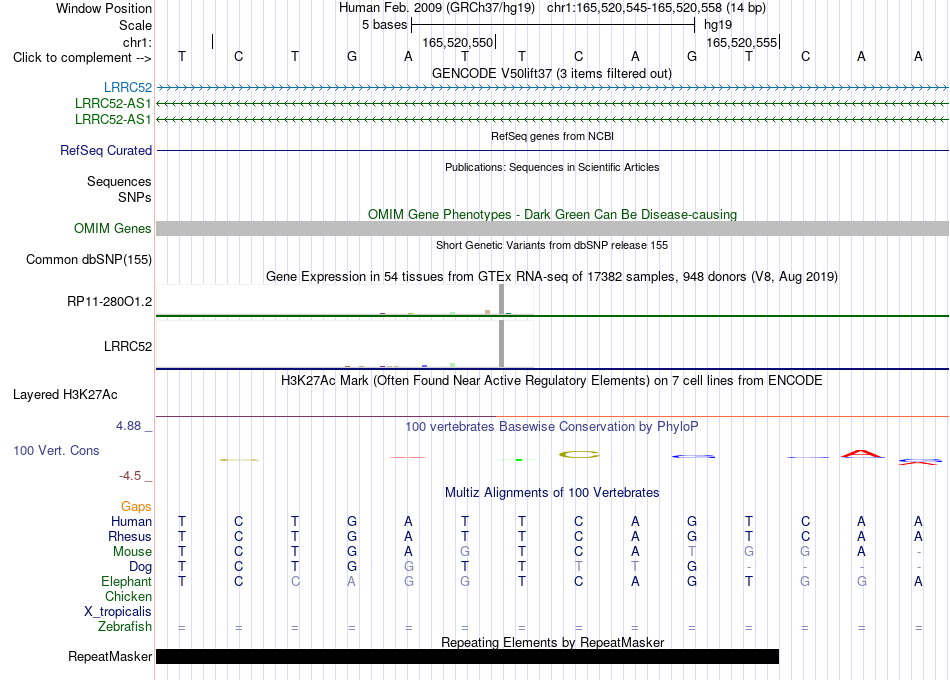Click 'Repeating Elements by RepeatMasker' title

(552, 642)
